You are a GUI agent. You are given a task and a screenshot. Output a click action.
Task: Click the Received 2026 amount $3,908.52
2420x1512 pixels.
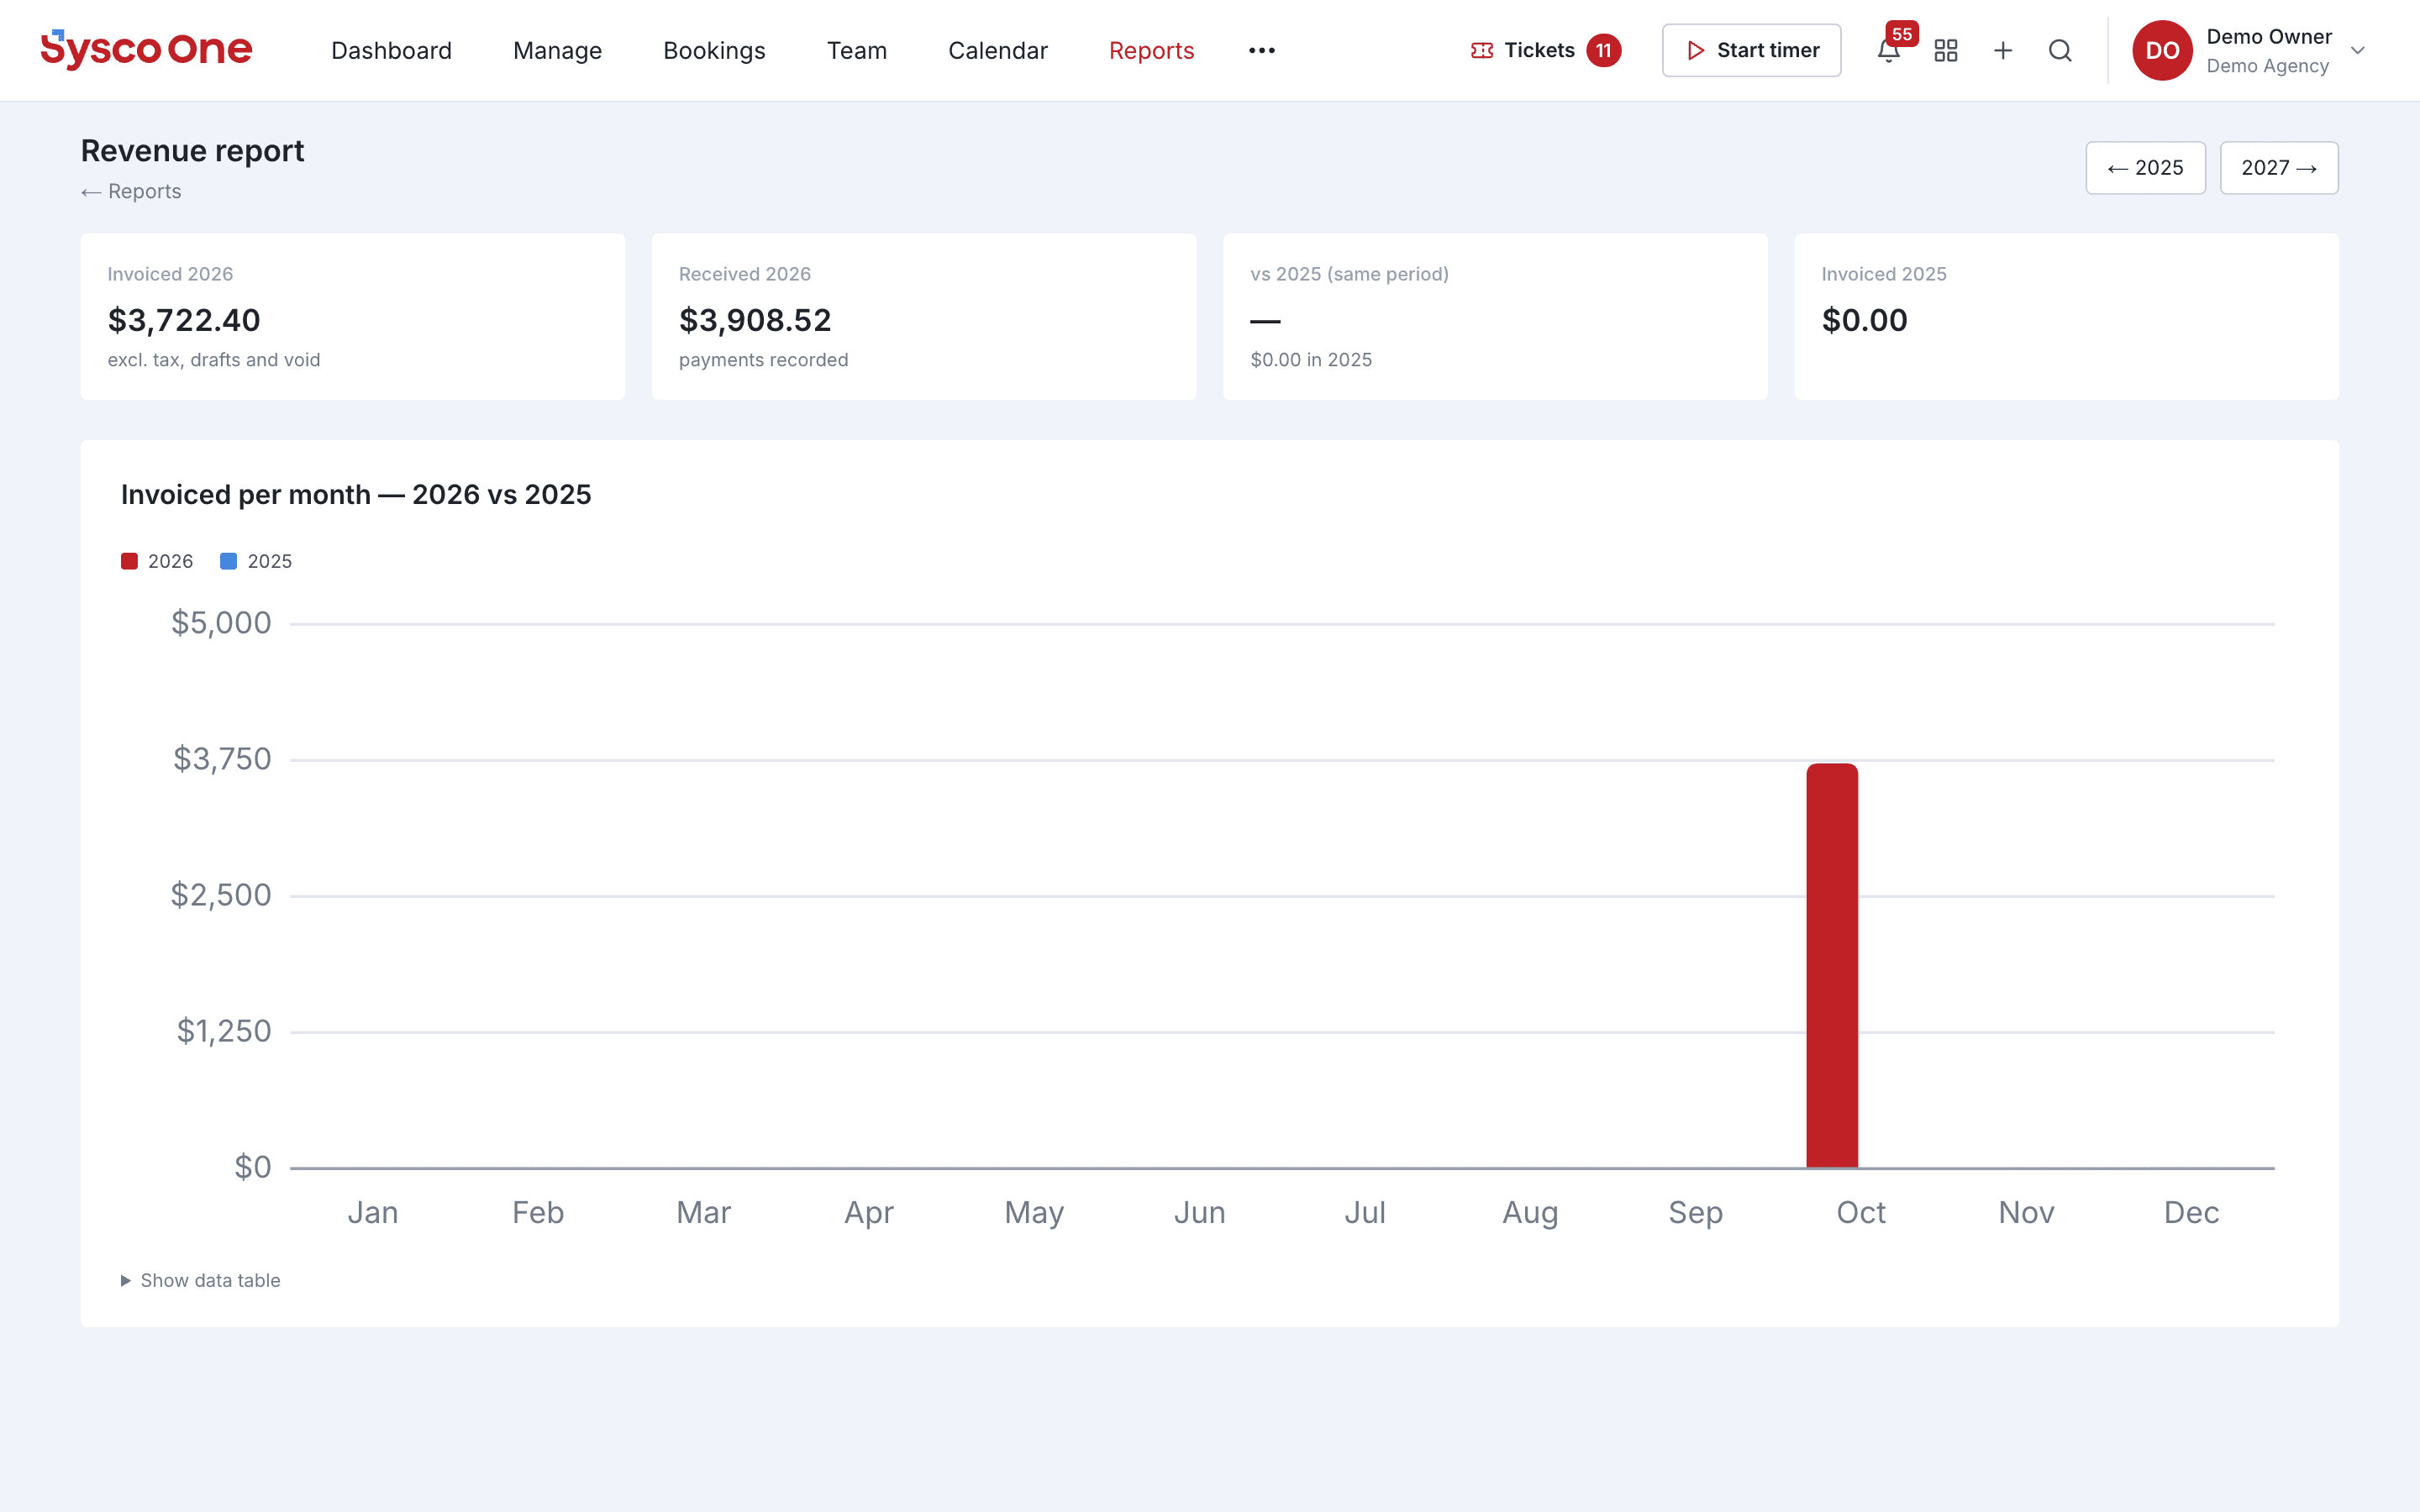(x=755, y=320)
